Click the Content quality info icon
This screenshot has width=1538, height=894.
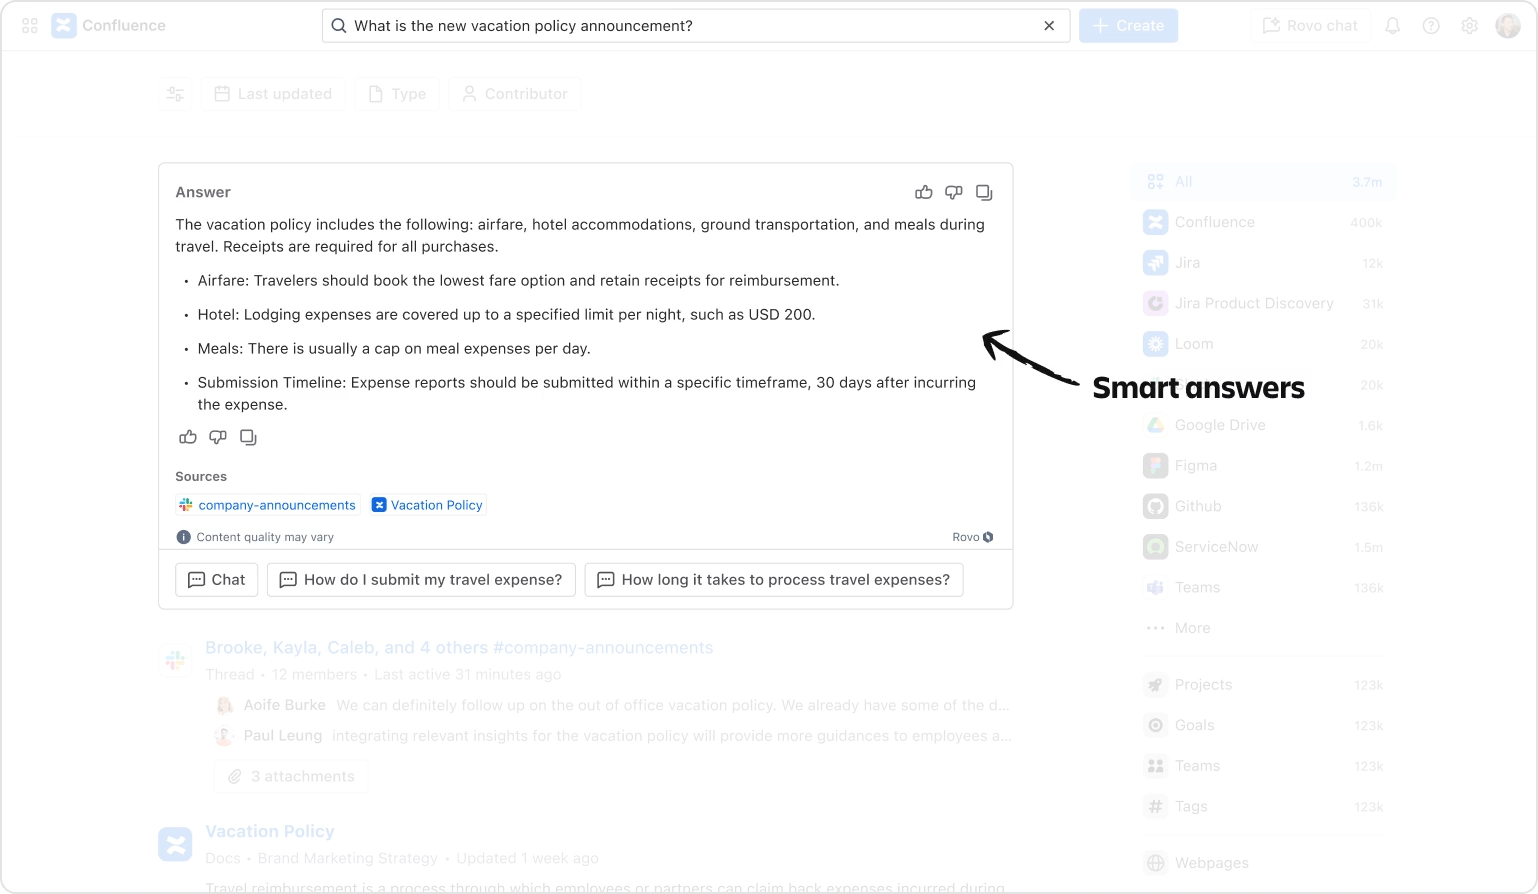(183, 537)
